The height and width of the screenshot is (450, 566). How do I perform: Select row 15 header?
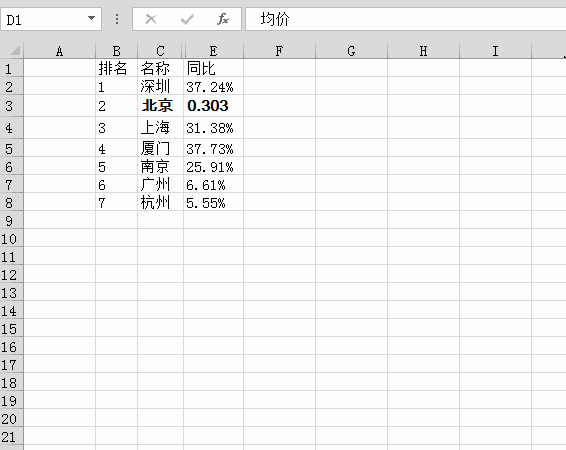click(x=12, y=328)
